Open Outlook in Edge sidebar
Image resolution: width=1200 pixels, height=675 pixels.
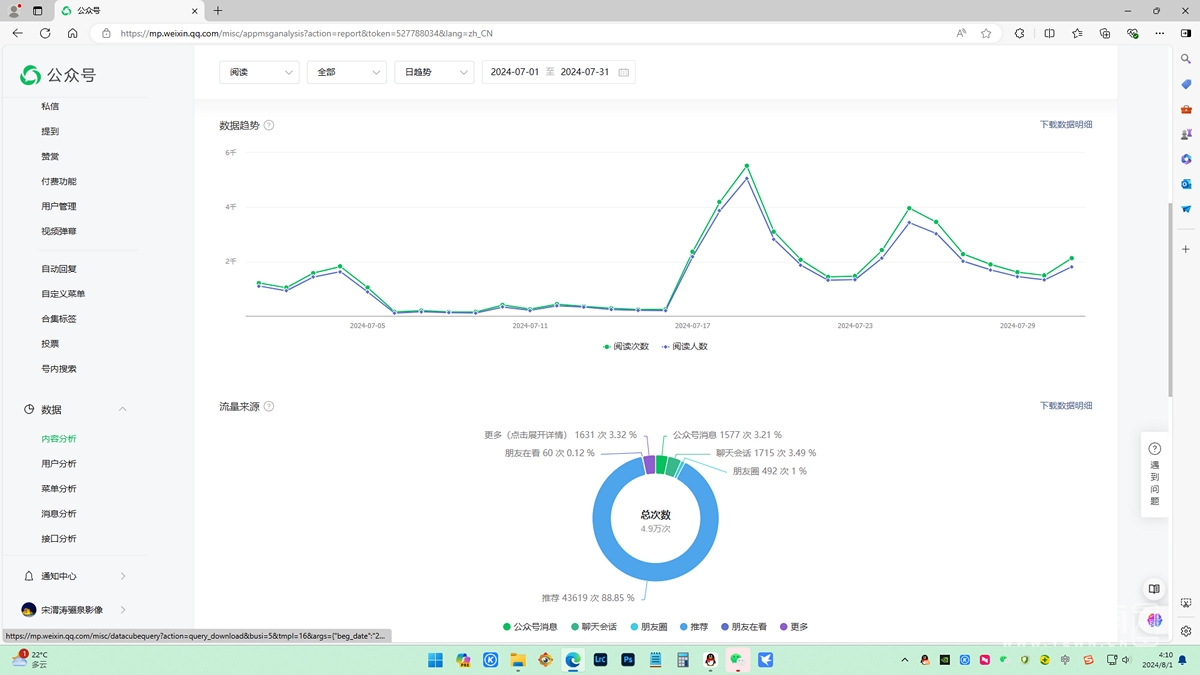pos(1186,184)
